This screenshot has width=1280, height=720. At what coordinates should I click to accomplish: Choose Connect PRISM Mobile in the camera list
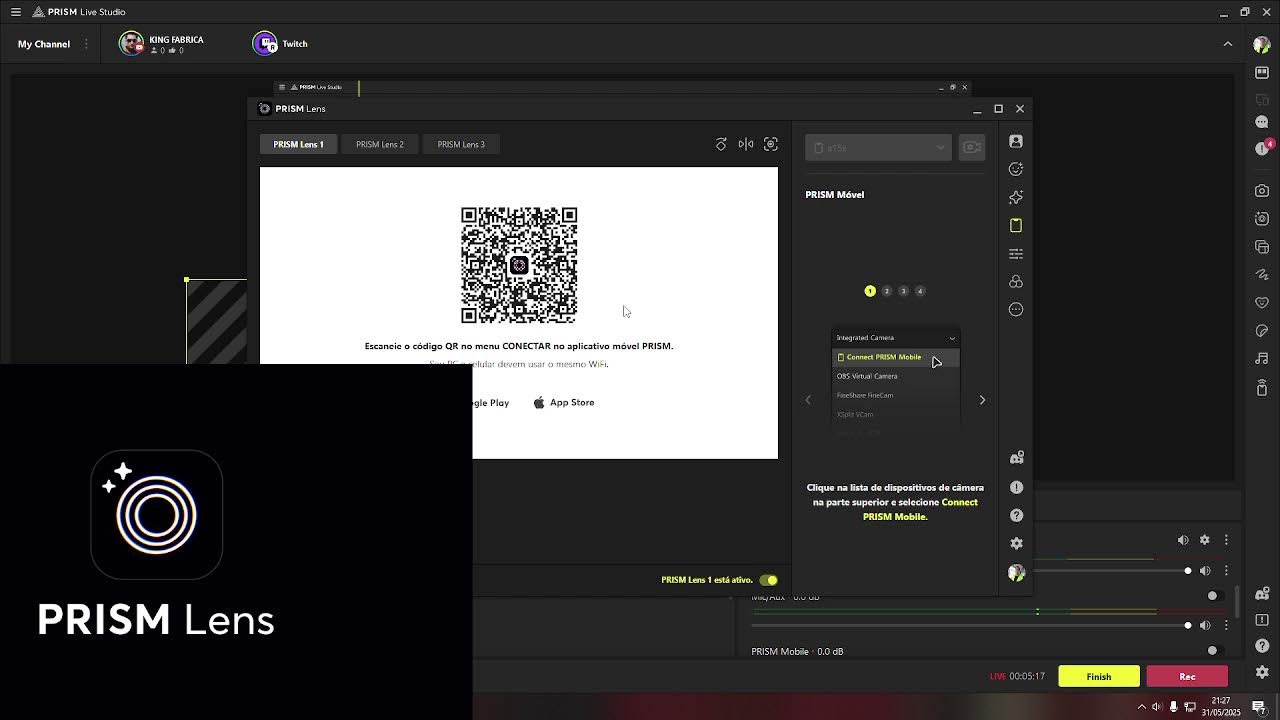click(895, 357)
